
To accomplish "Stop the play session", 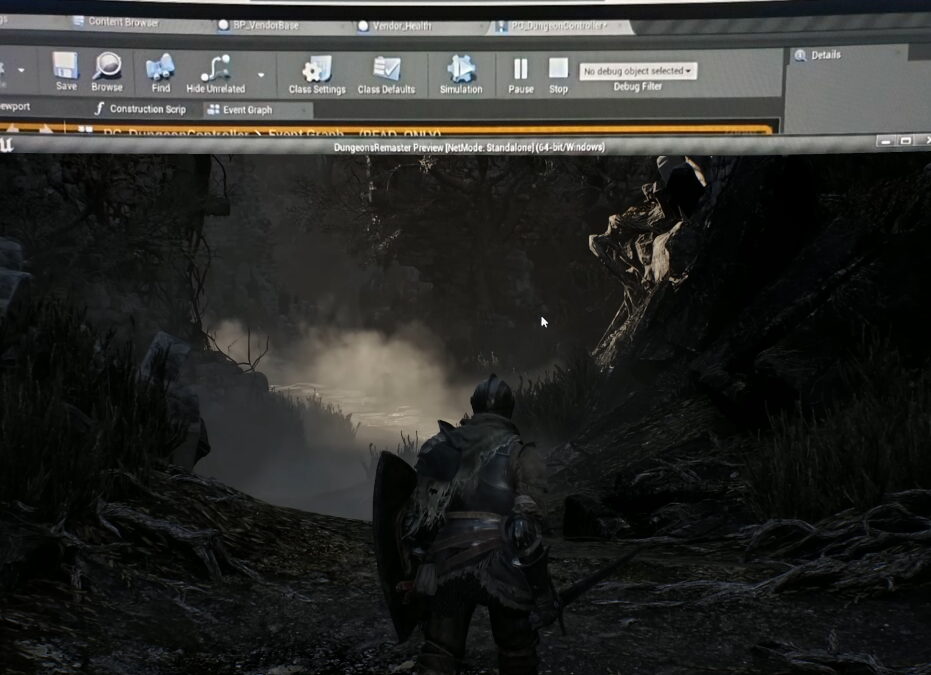I will tap(558, 75).
